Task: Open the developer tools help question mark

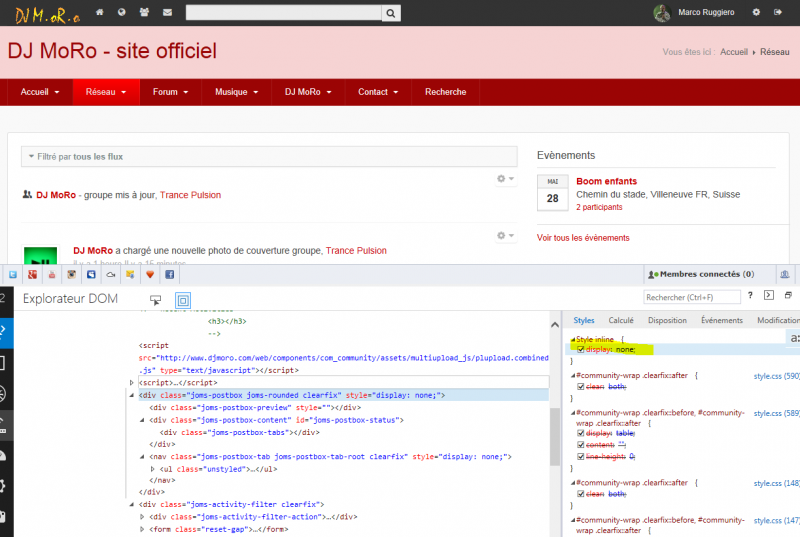Action: pyautogui.click(x=750, y=295)
